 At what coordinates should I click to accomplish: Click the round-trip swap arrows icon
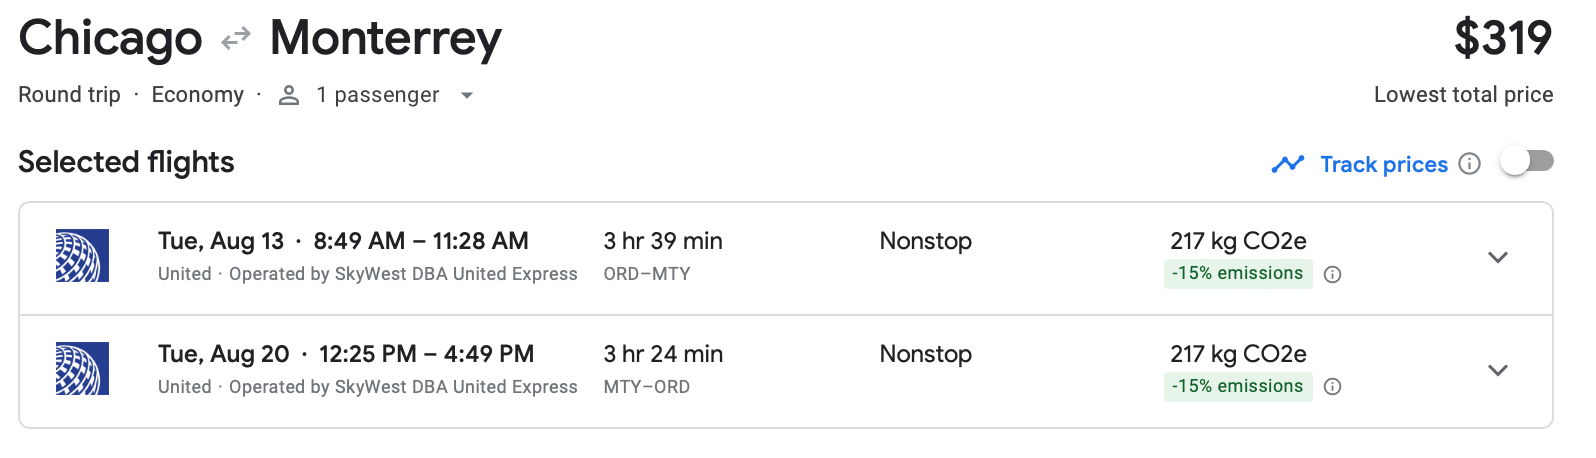click(x=236, y=39)
